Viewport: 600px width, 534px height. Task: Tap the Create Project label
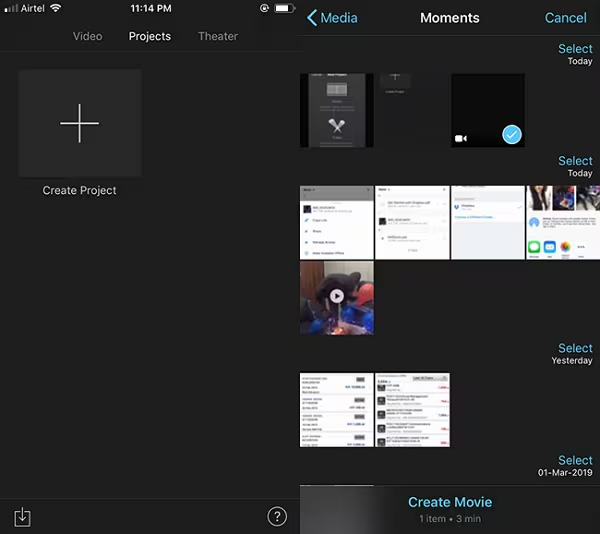click(79, 190)
